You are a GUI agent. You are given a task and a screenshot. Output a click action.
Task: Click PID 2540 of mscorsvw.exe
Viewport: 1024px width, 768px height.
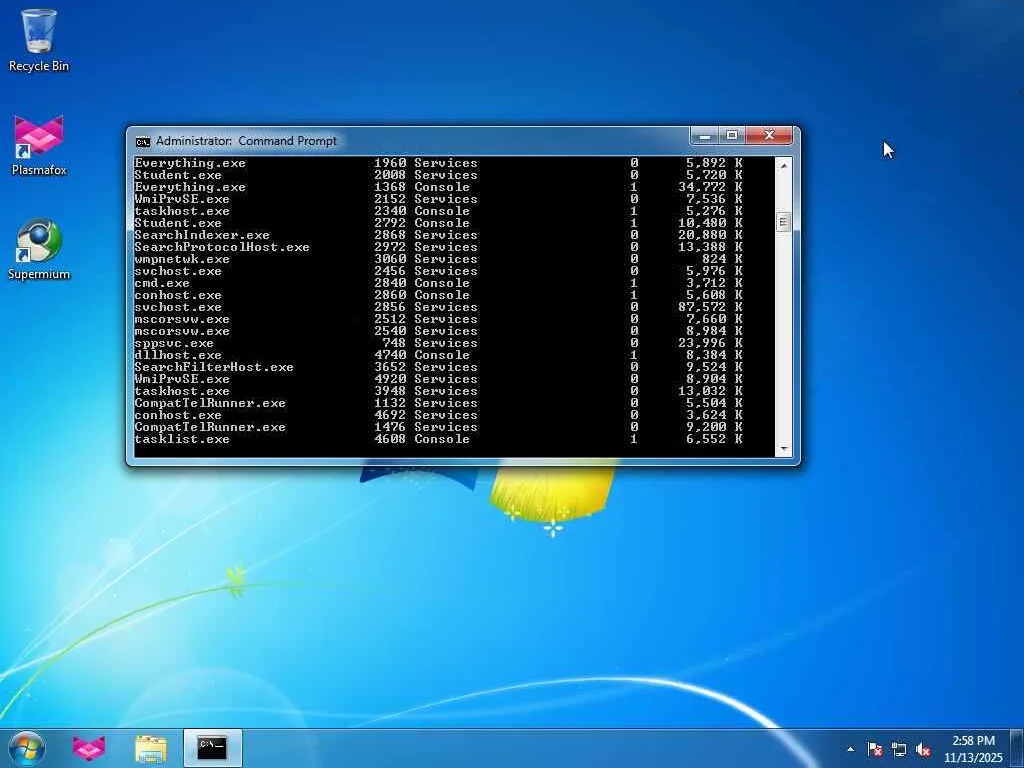[390, 331]
